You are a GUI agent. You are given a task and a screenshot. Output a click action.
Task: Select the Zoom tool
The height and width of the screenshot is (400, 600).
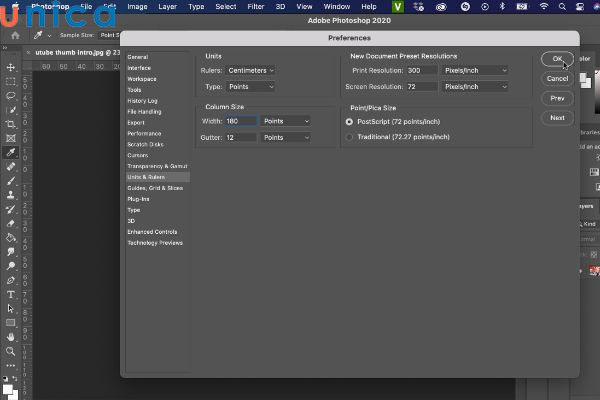pos(11,351)
